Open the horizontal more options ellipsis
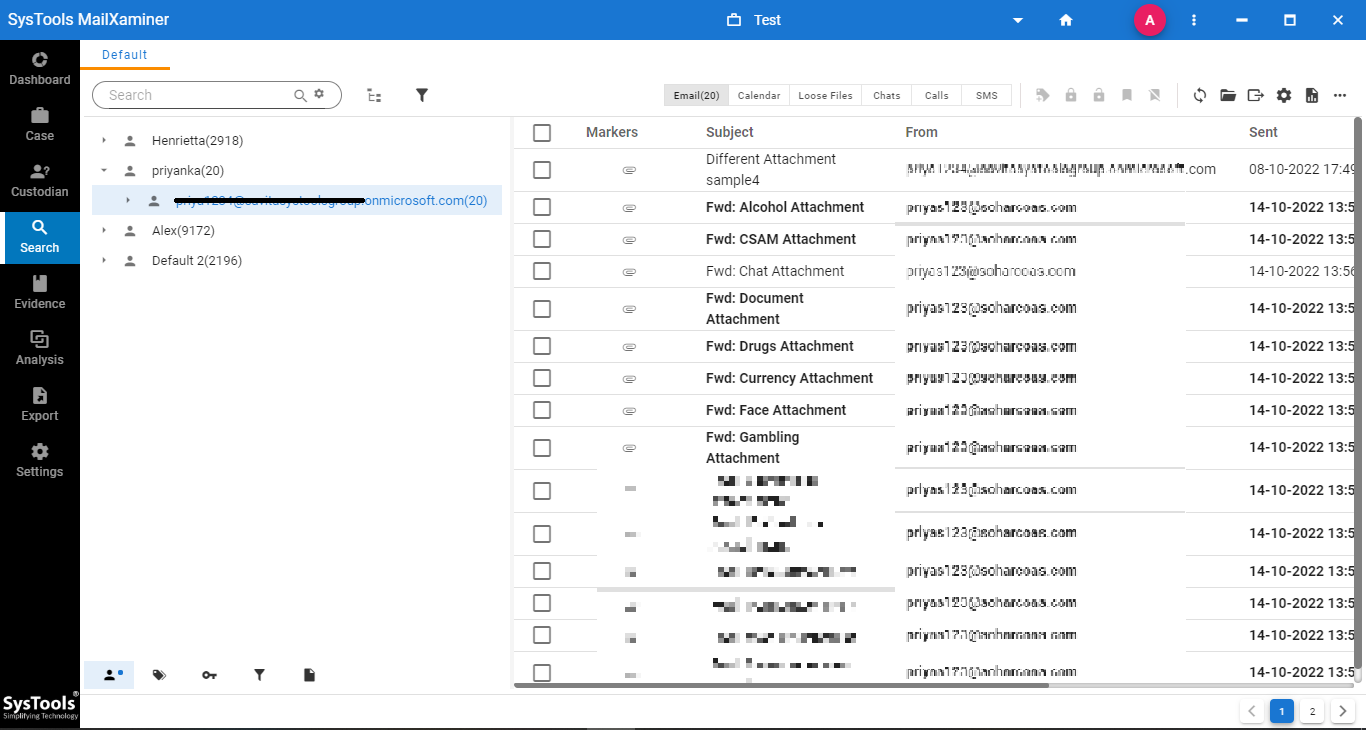Viewport: 1366px width, 730px height. [x=1340, y=95]
